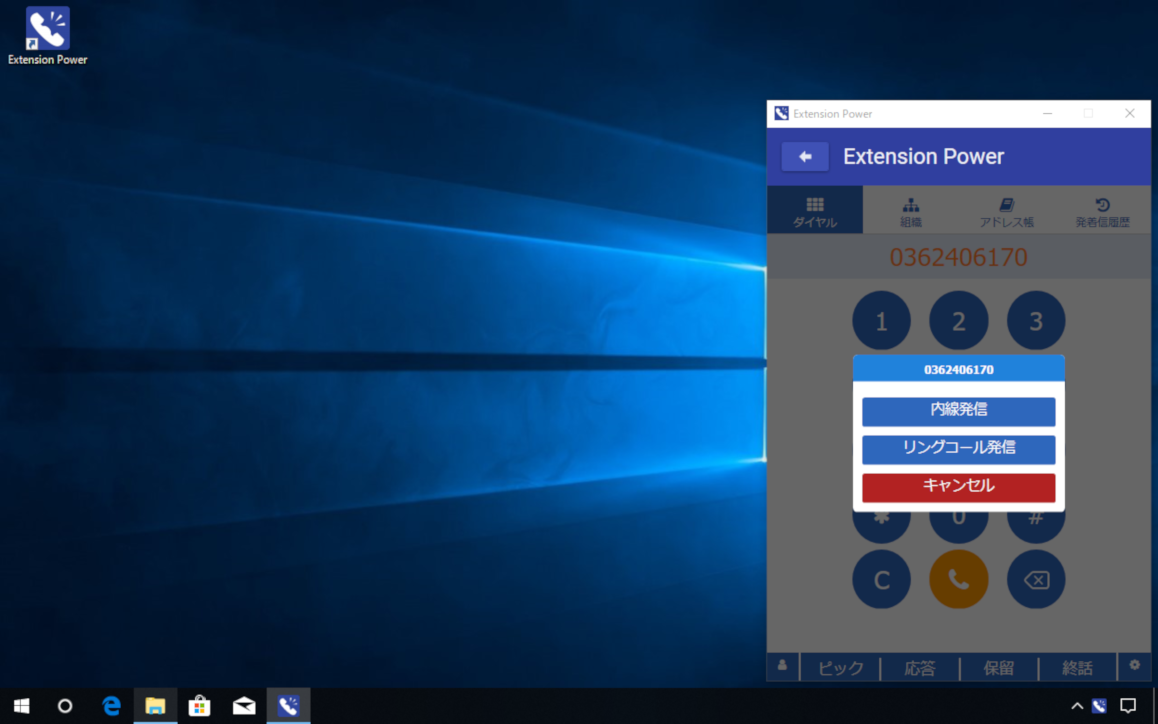
Task: Launch Microsoft Edge from the taskbar
Action: click(x=110, y=706)
